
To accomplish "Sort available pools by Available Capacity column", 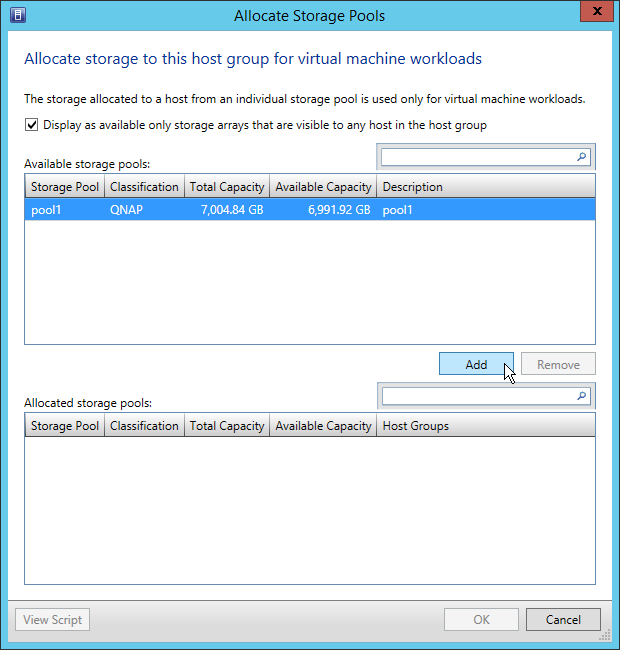I will click(x=323, y=187).
